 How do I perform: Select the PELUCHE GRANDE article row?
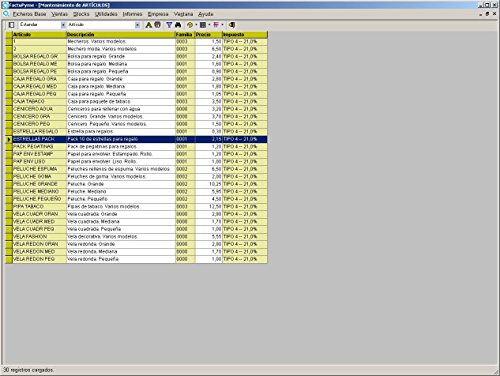click(x=136, y=184)
